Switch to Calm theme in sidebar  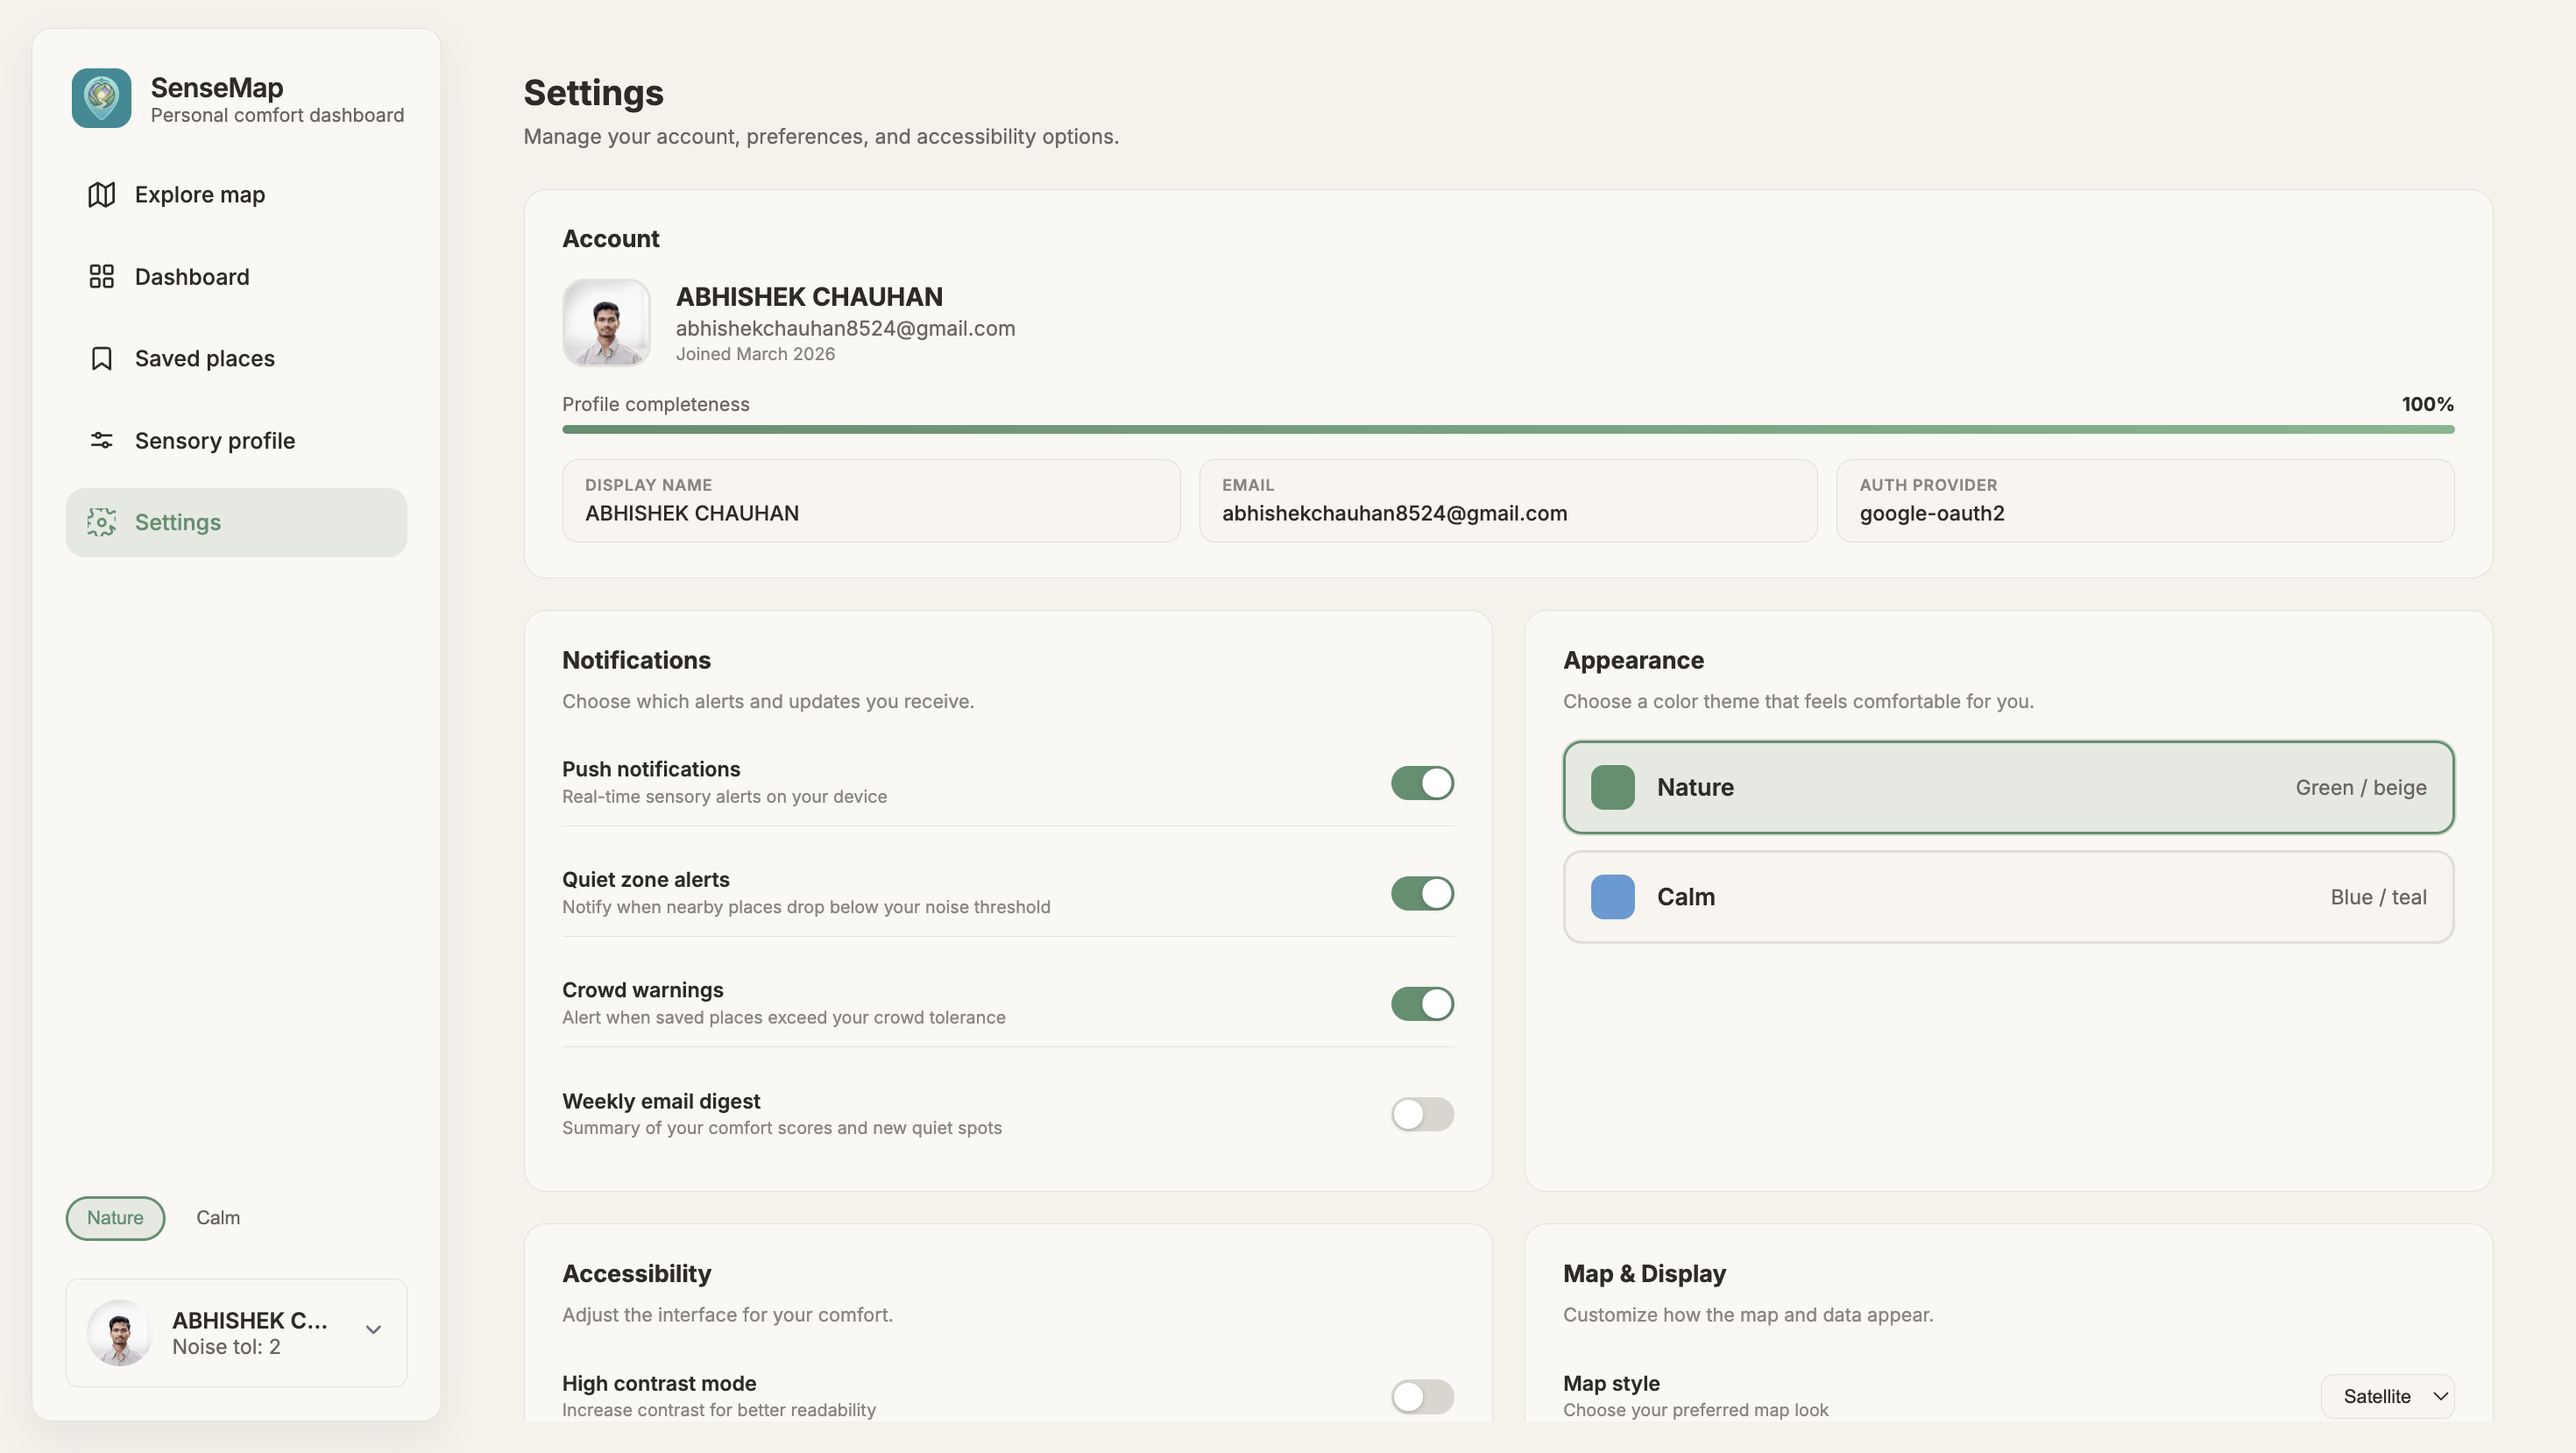point(217,1218)
